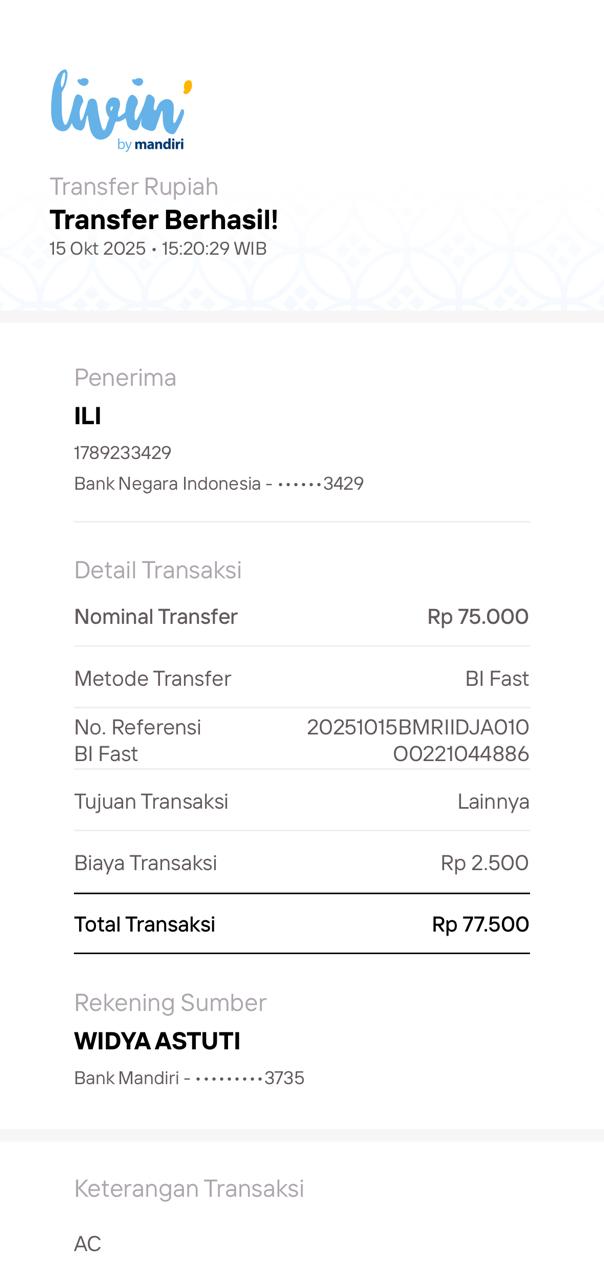Tap the Transfer Berhasil! heading
Viewport: 604px width, 1280px height.
[164, 220]
